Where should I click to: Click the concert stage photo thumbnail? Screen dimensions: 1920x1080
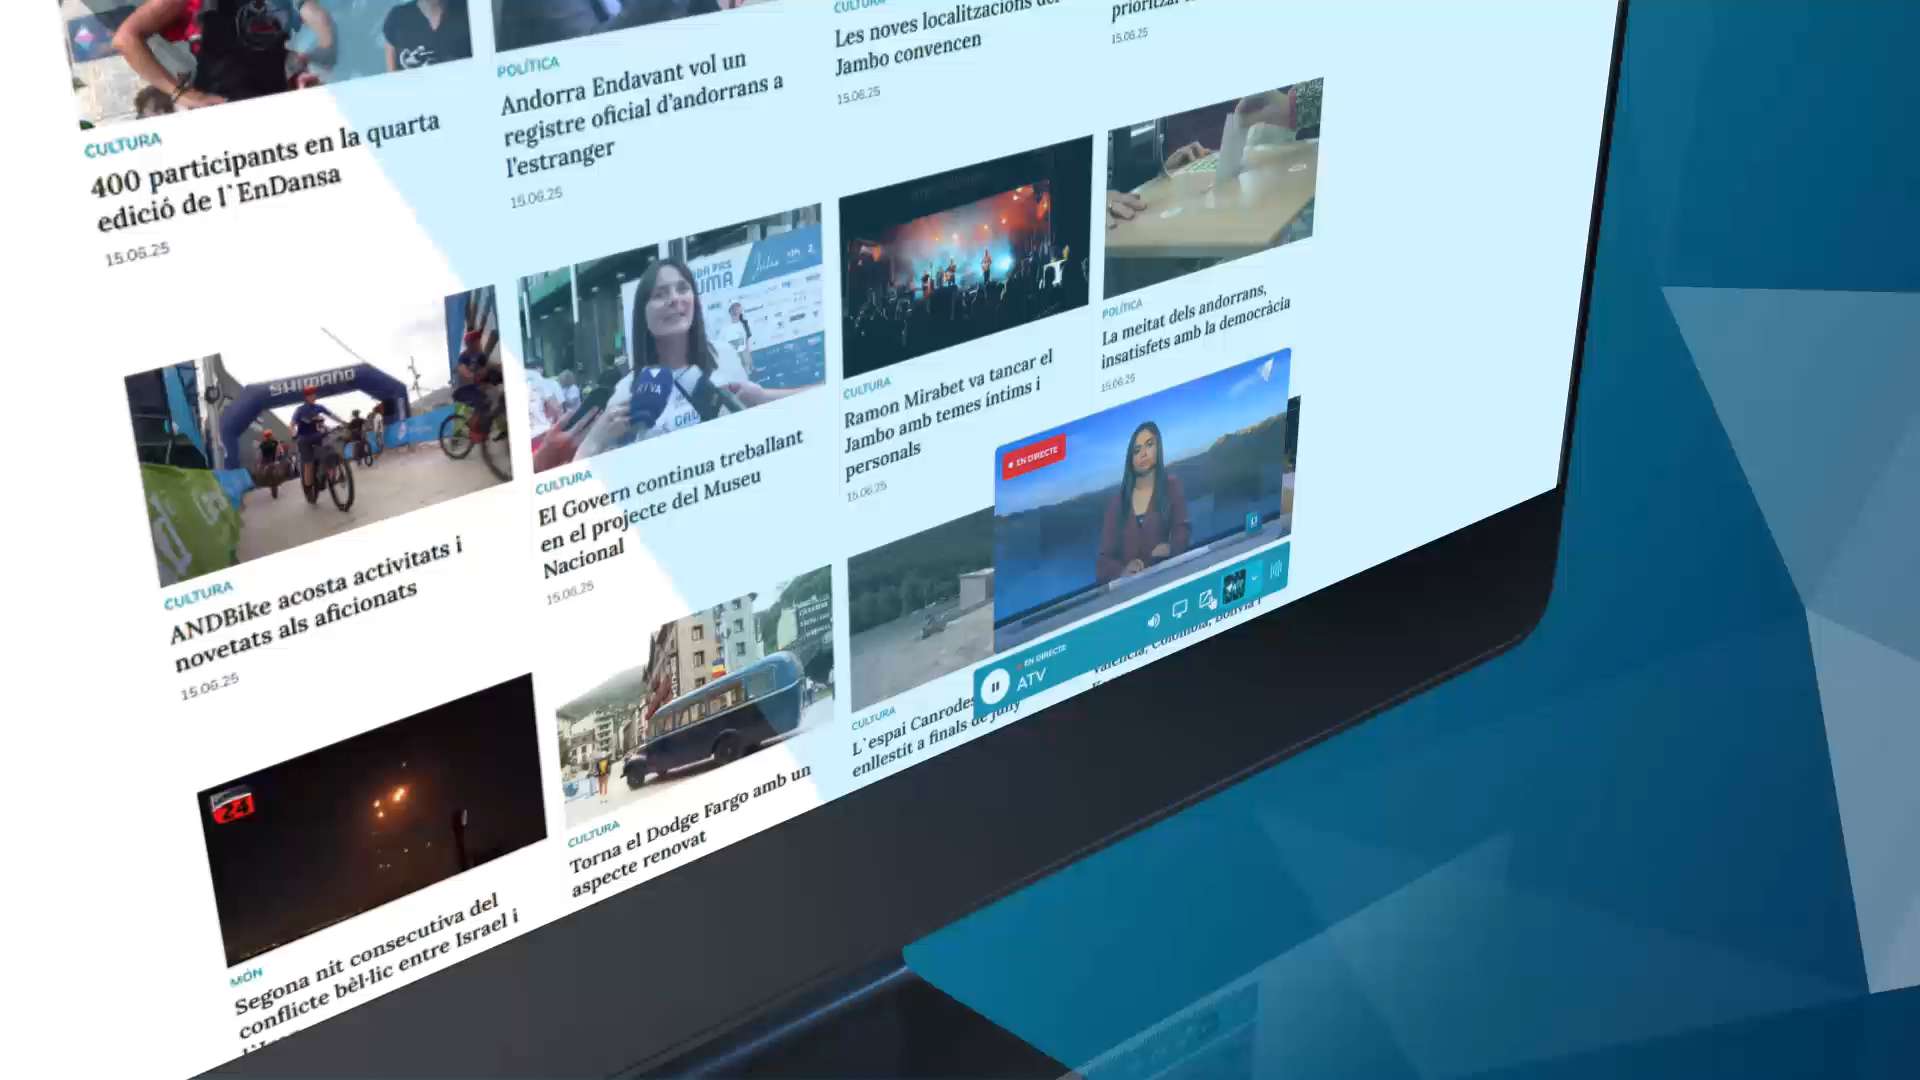coord(965,256)
